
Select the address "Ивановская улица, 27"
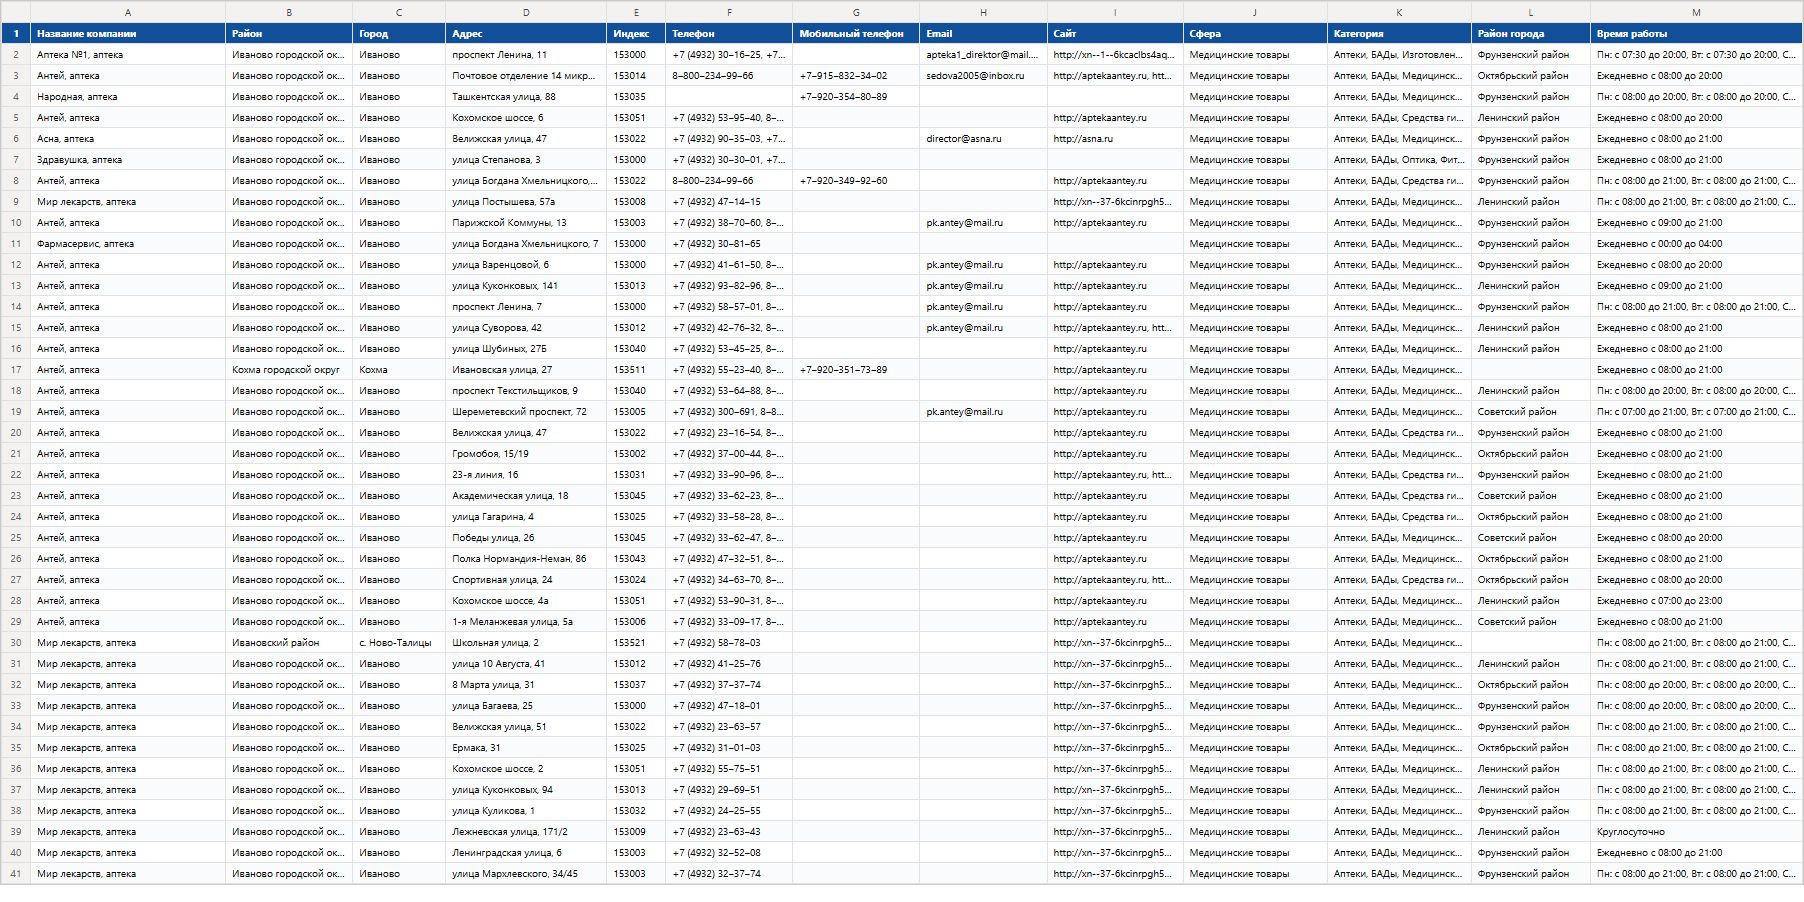click(x=526, y=370)
